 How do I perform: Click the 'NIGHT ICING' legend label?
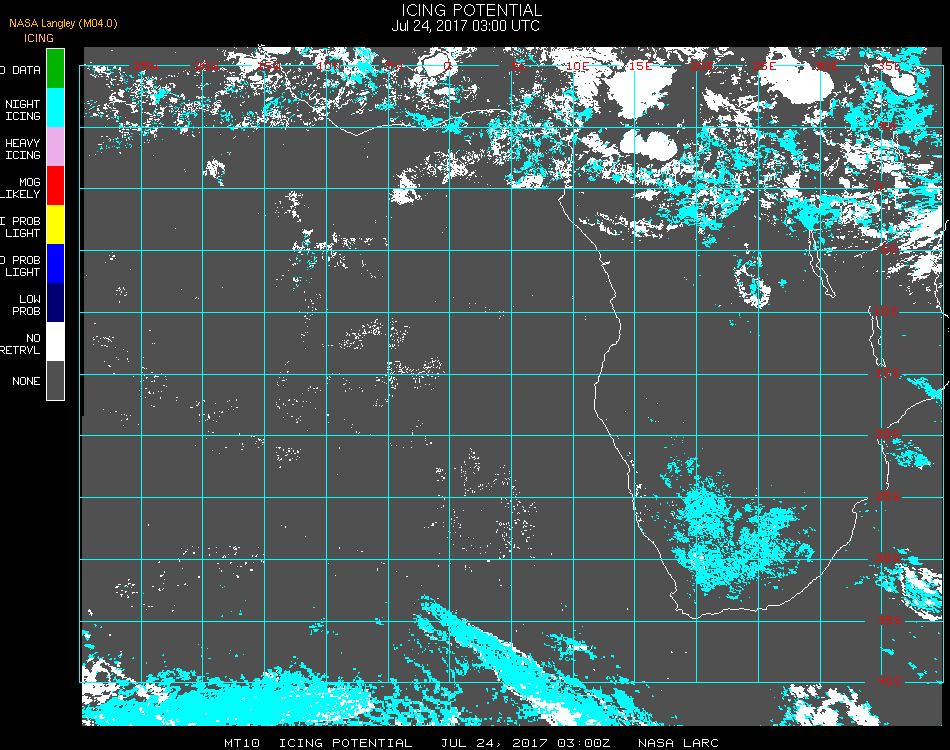[x=23, y=110]
